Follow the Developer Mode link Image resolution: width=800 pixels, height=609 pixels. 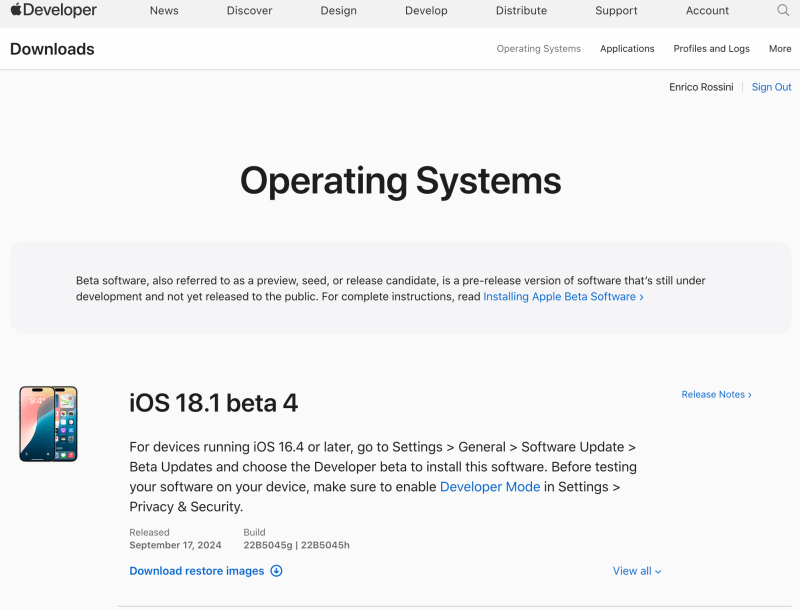[490, 487]
